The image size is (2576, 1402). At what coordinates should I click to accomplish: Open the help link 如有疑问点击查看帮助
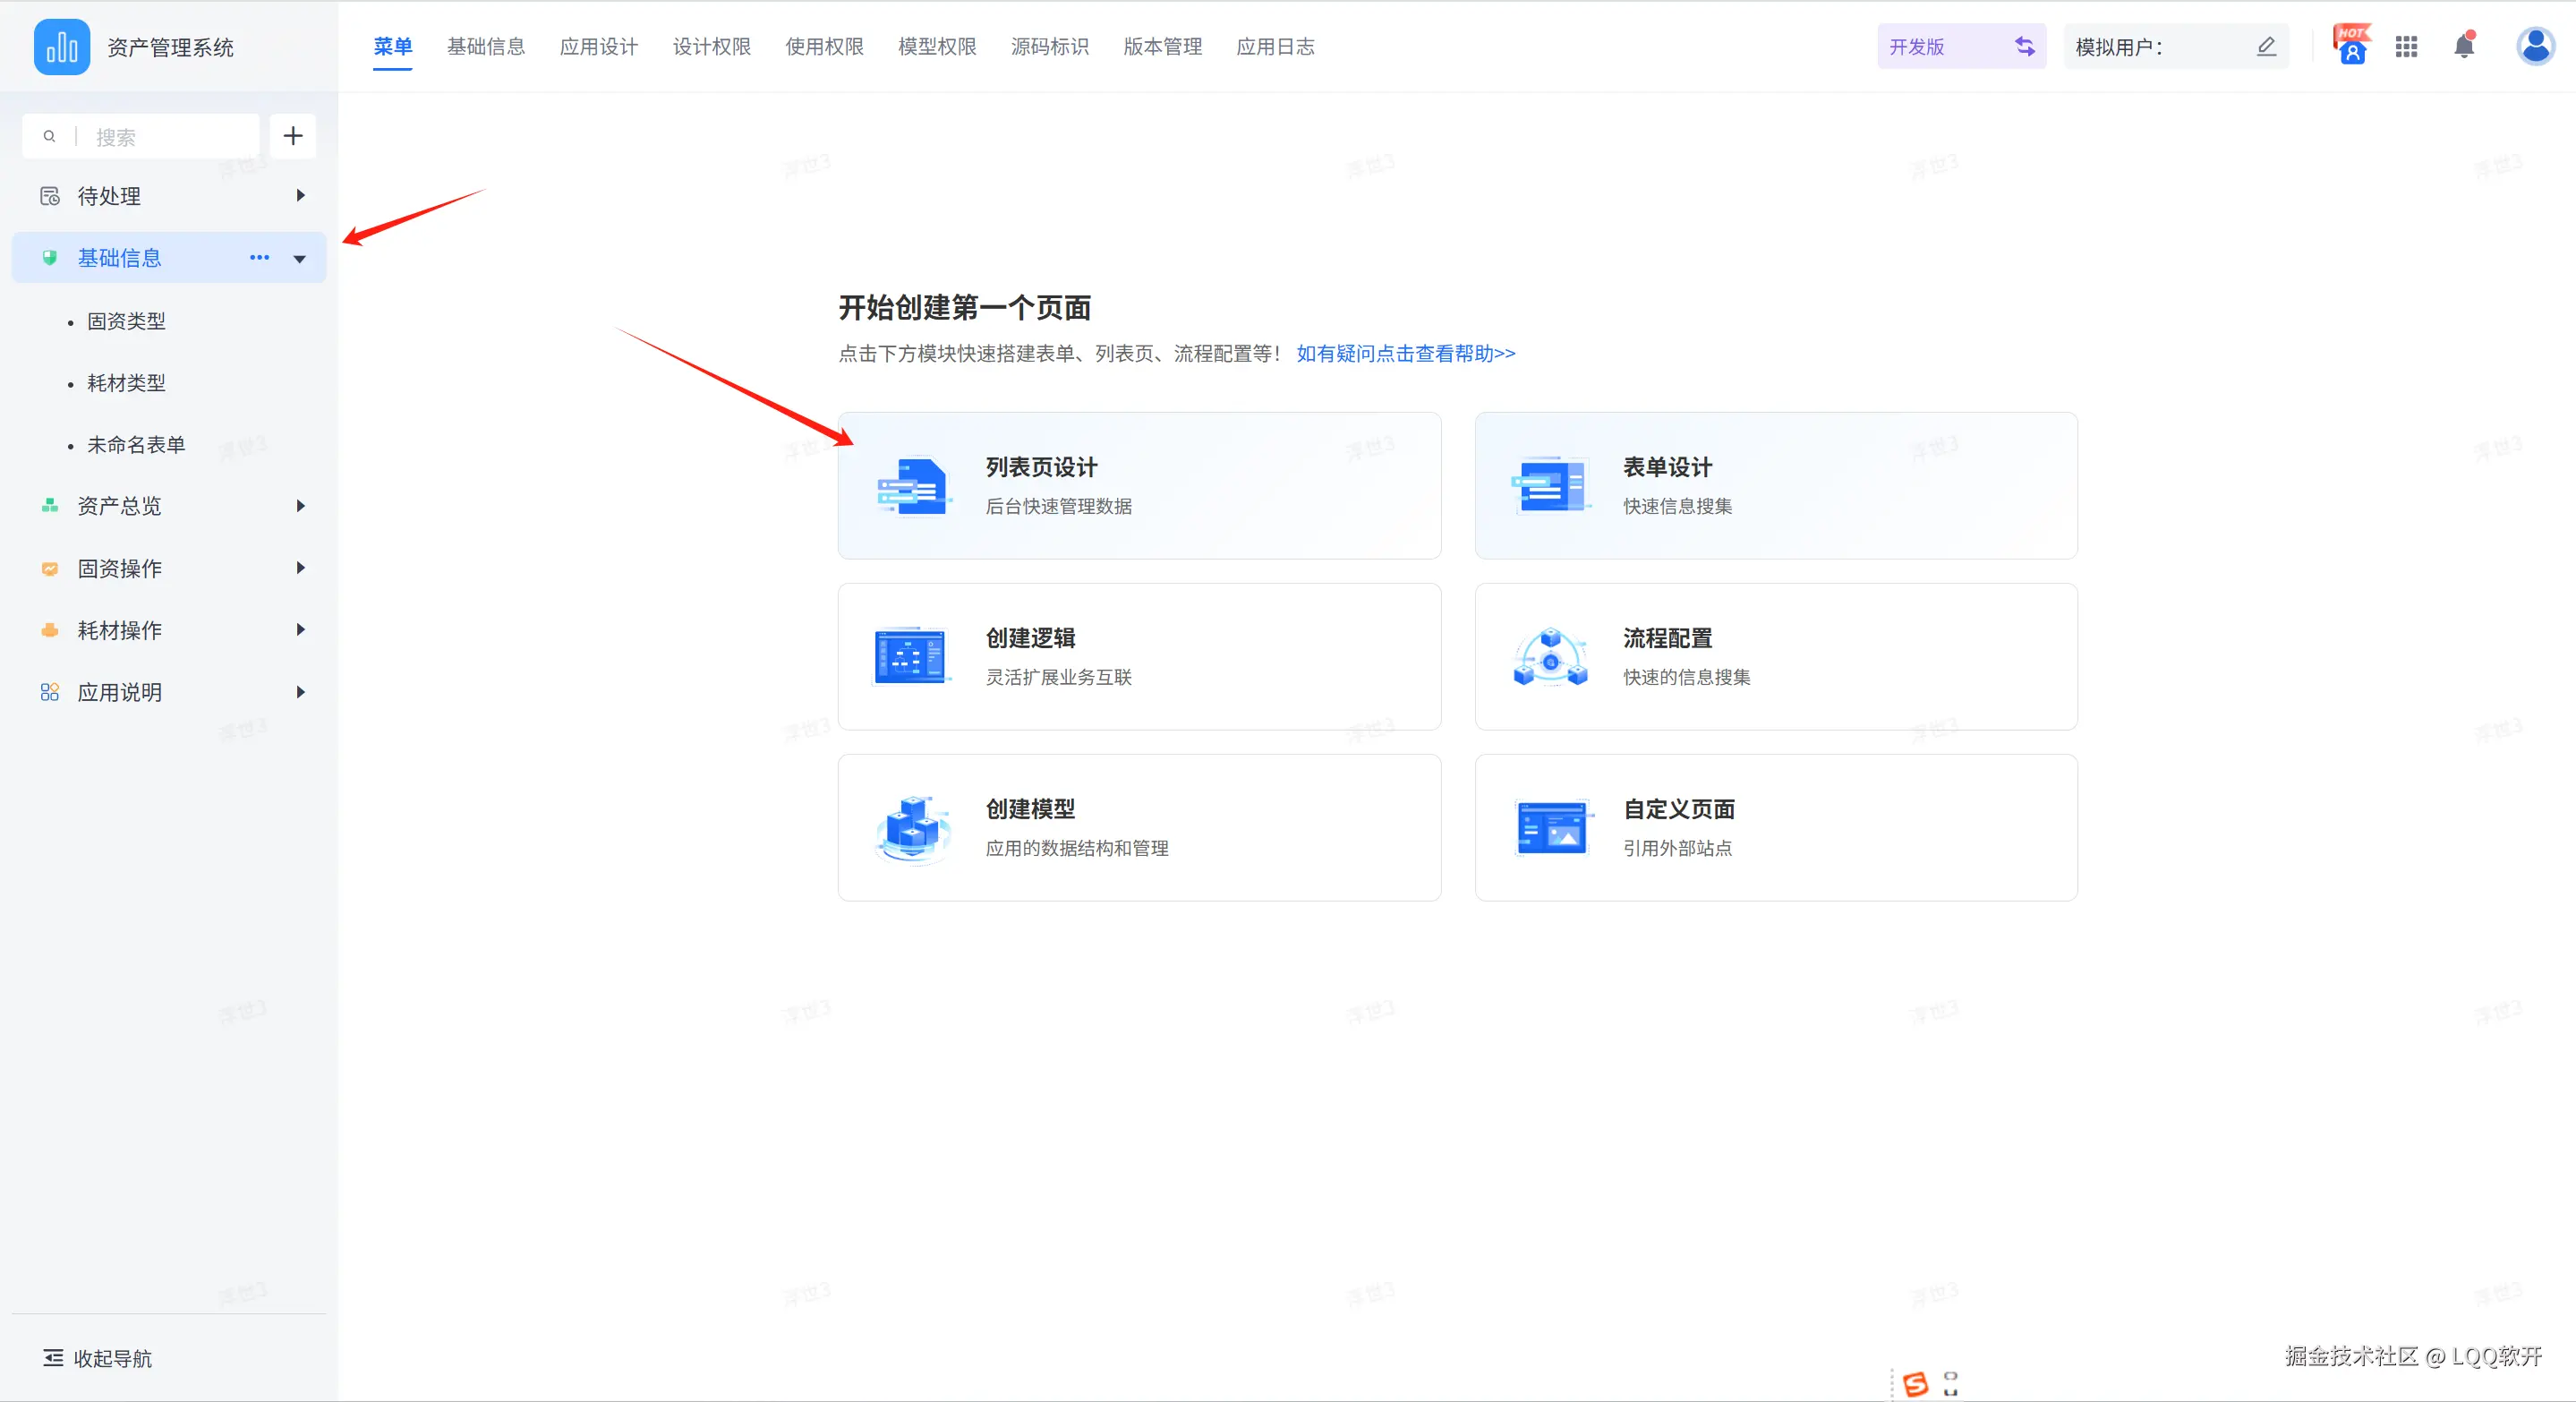point(1405,353)
